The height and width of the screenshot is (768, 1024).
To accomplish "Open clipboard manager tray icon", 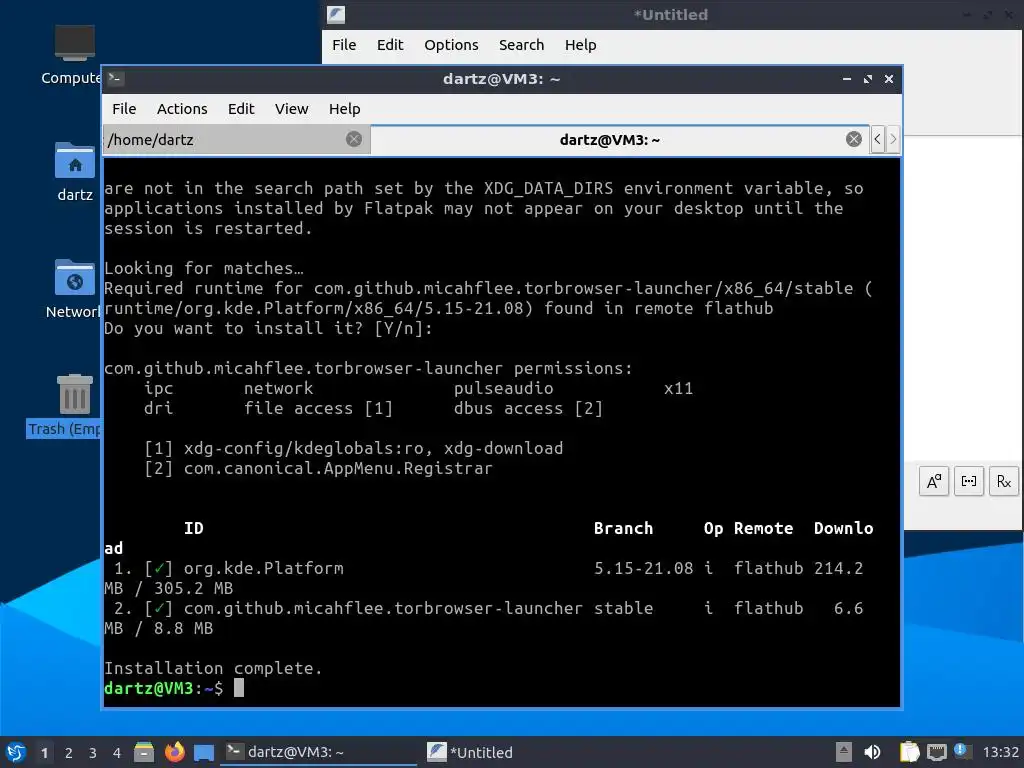I will pyautogui.click(x=909, y=752).
